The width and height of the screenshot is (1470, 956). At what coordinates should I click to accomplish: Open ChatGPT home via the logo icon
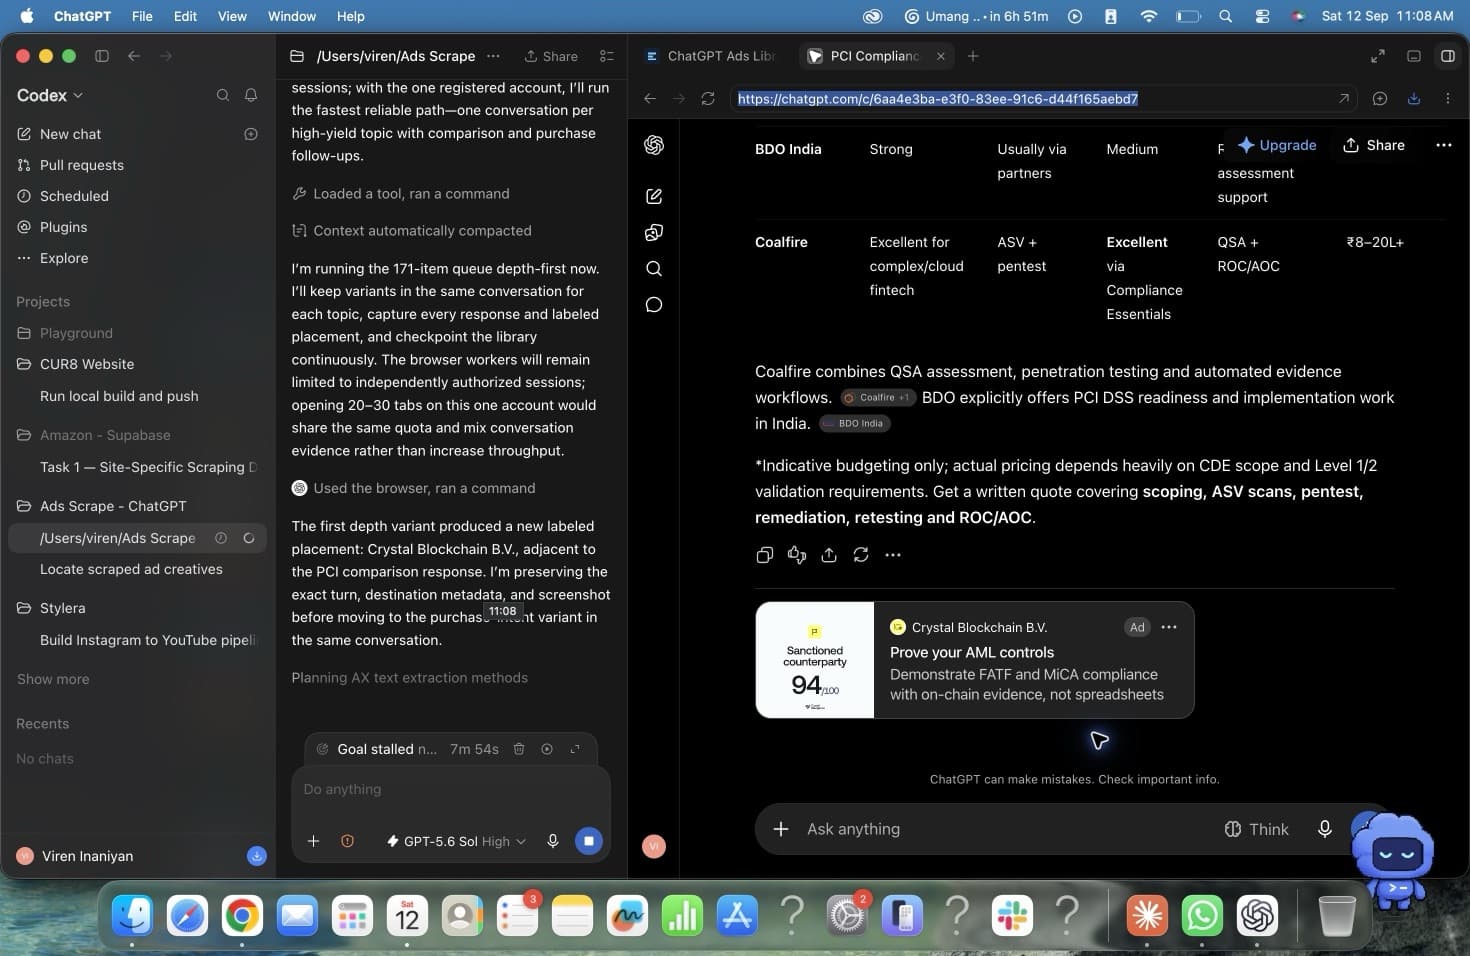tap(654, 145)
